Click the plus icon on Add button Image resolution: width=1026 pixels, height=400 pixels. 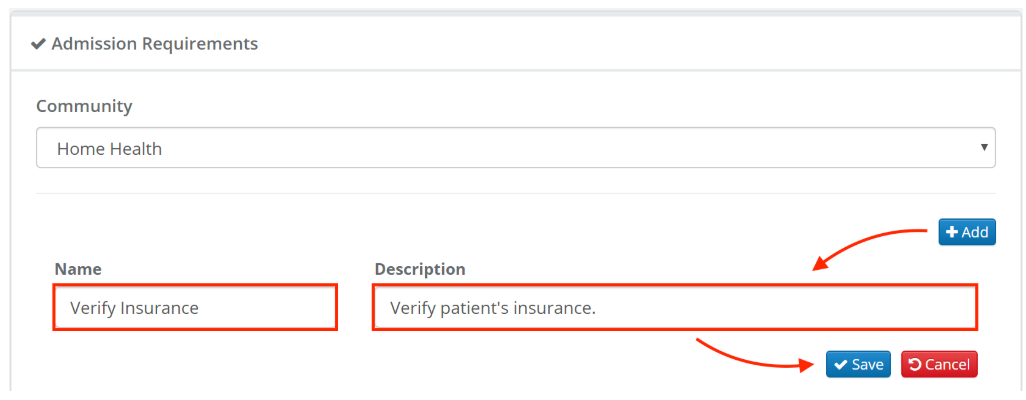[952, 232]
